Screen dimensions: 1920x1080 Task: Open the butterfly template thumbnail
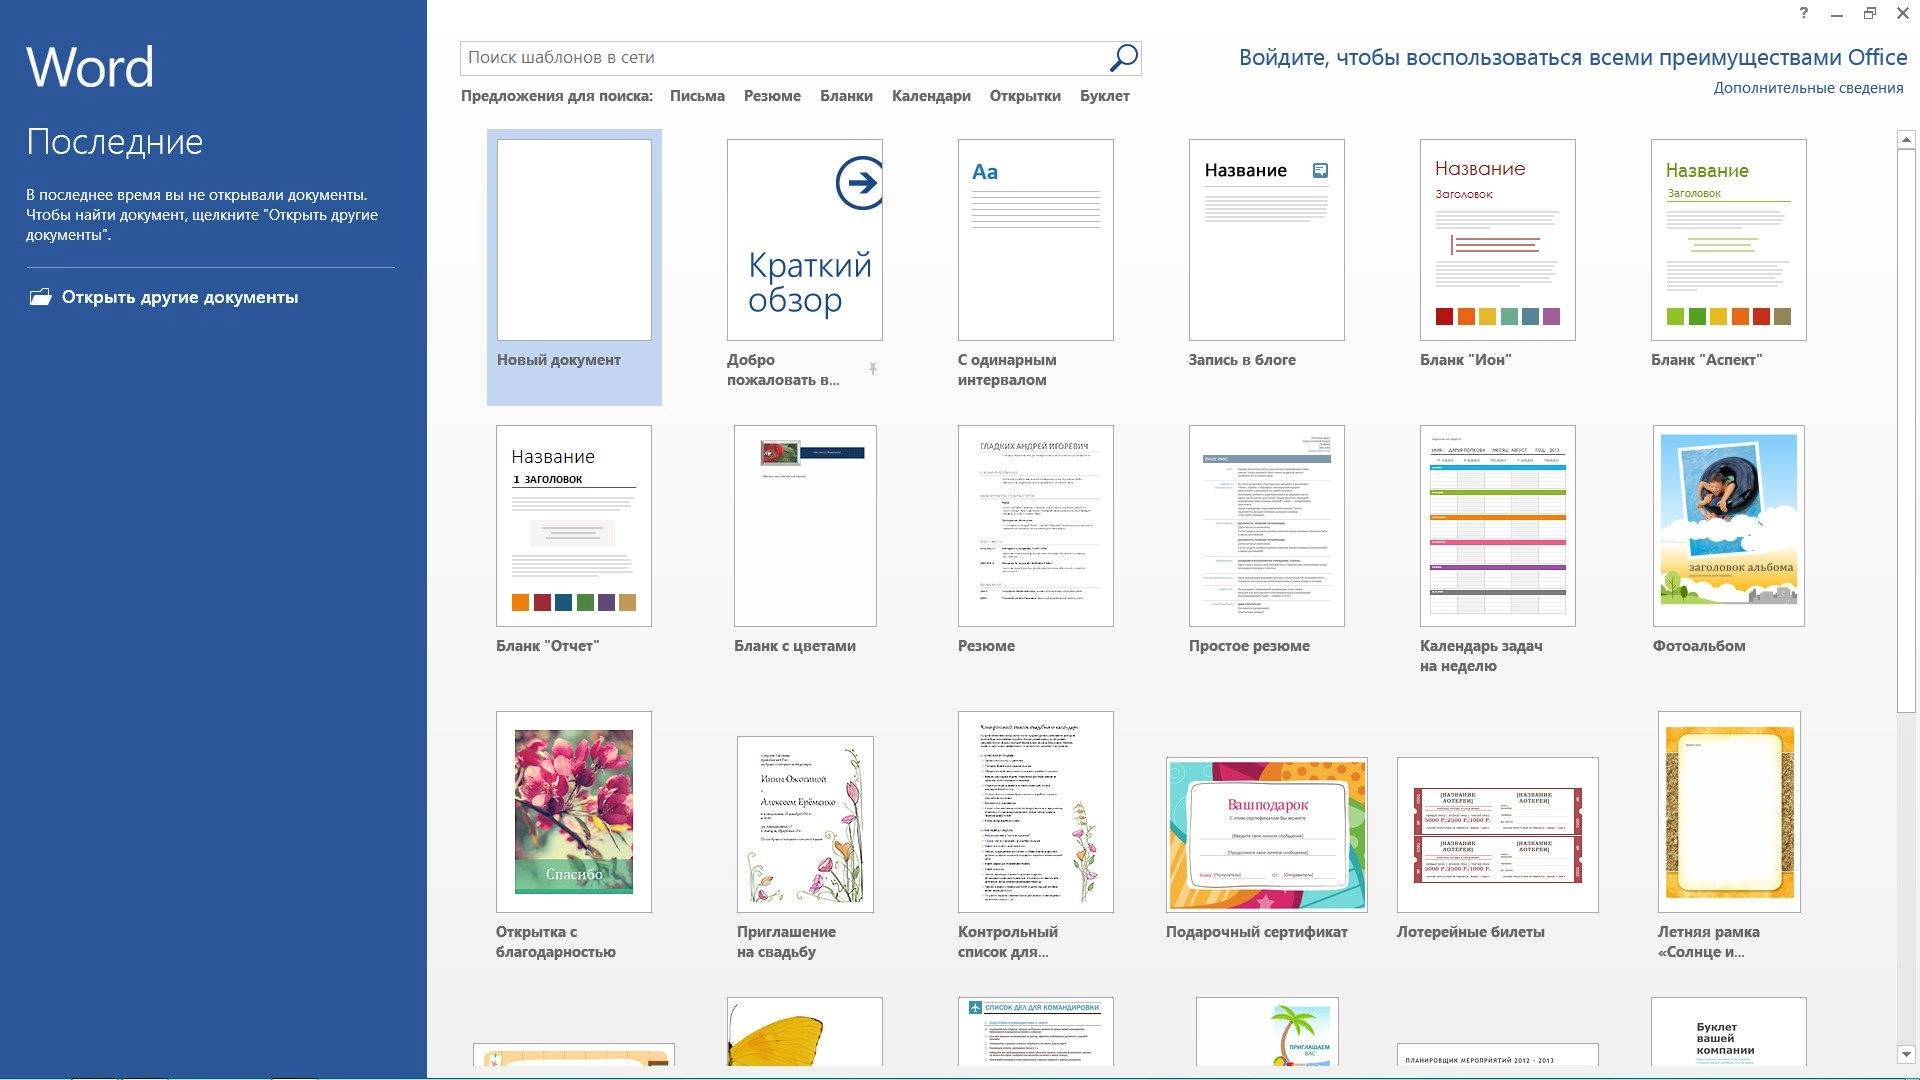click(805, 1031)
